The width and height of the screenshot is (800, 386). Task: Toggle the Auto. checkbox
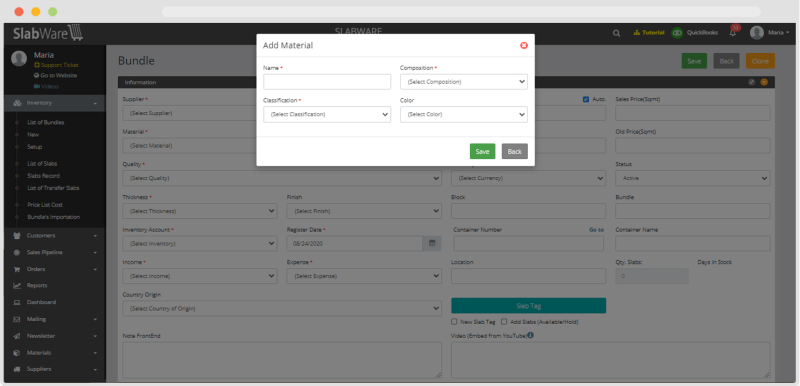[586, 99]
